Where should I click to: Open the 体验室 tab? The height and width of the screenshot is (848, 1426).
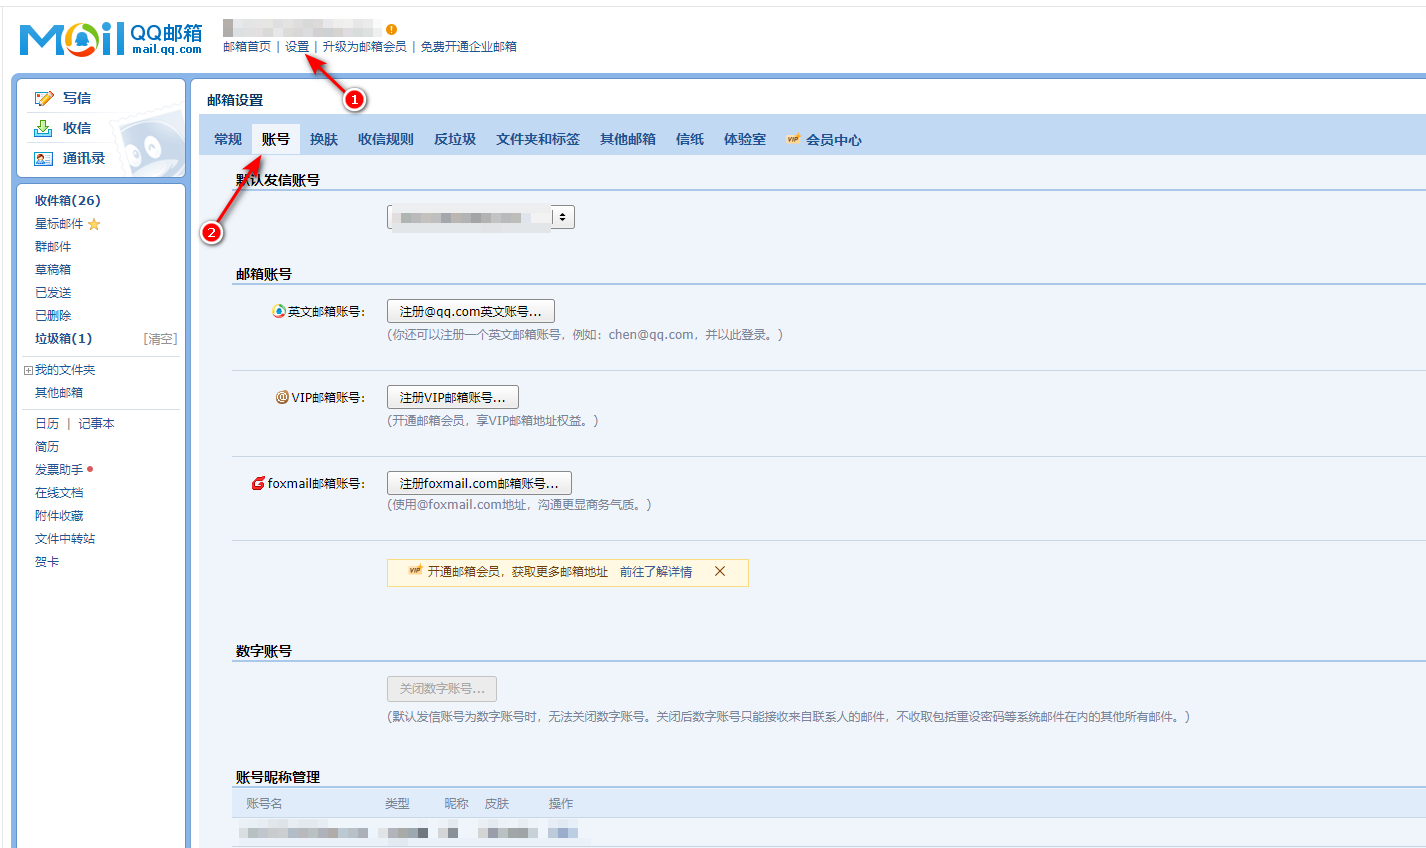point(745,139)
